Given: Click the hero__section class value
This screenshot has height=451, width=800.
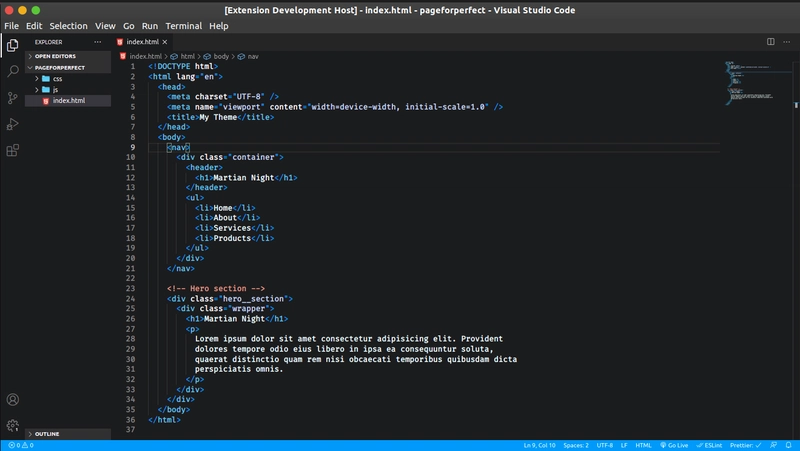Looking at the screenshot, I should [254, 298].
